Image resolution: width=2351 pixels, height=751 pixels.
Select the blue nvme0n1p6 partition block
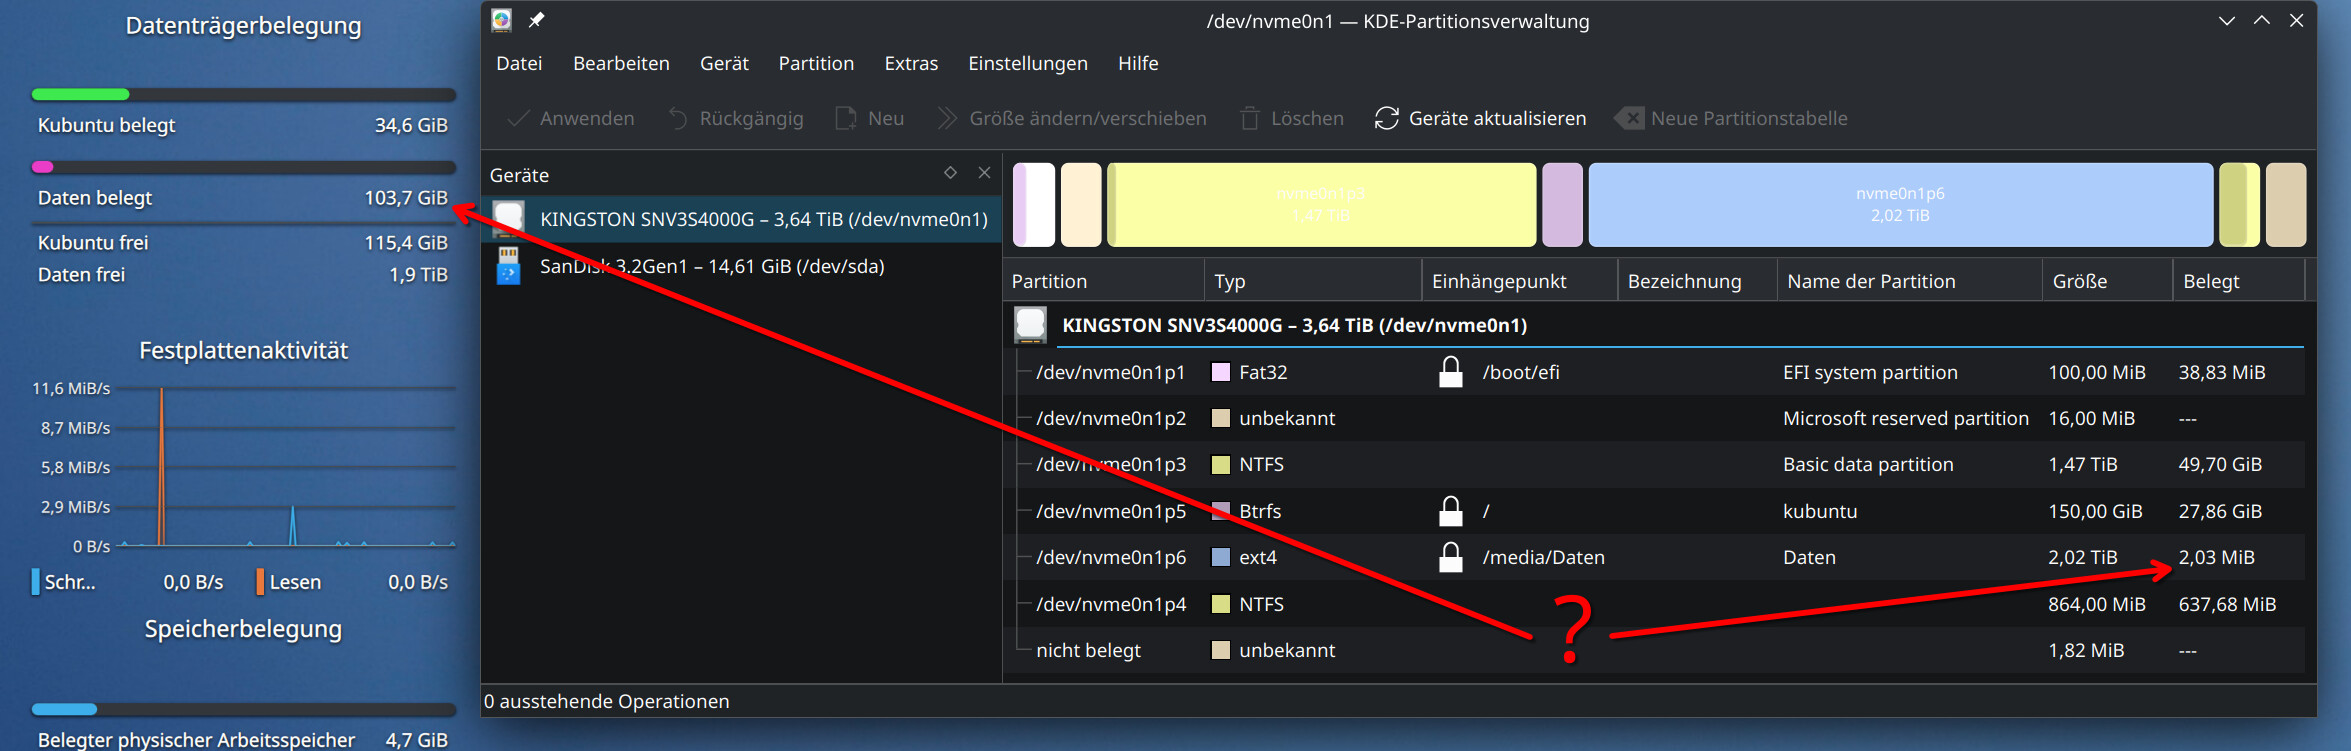(x=1899, y=205)
